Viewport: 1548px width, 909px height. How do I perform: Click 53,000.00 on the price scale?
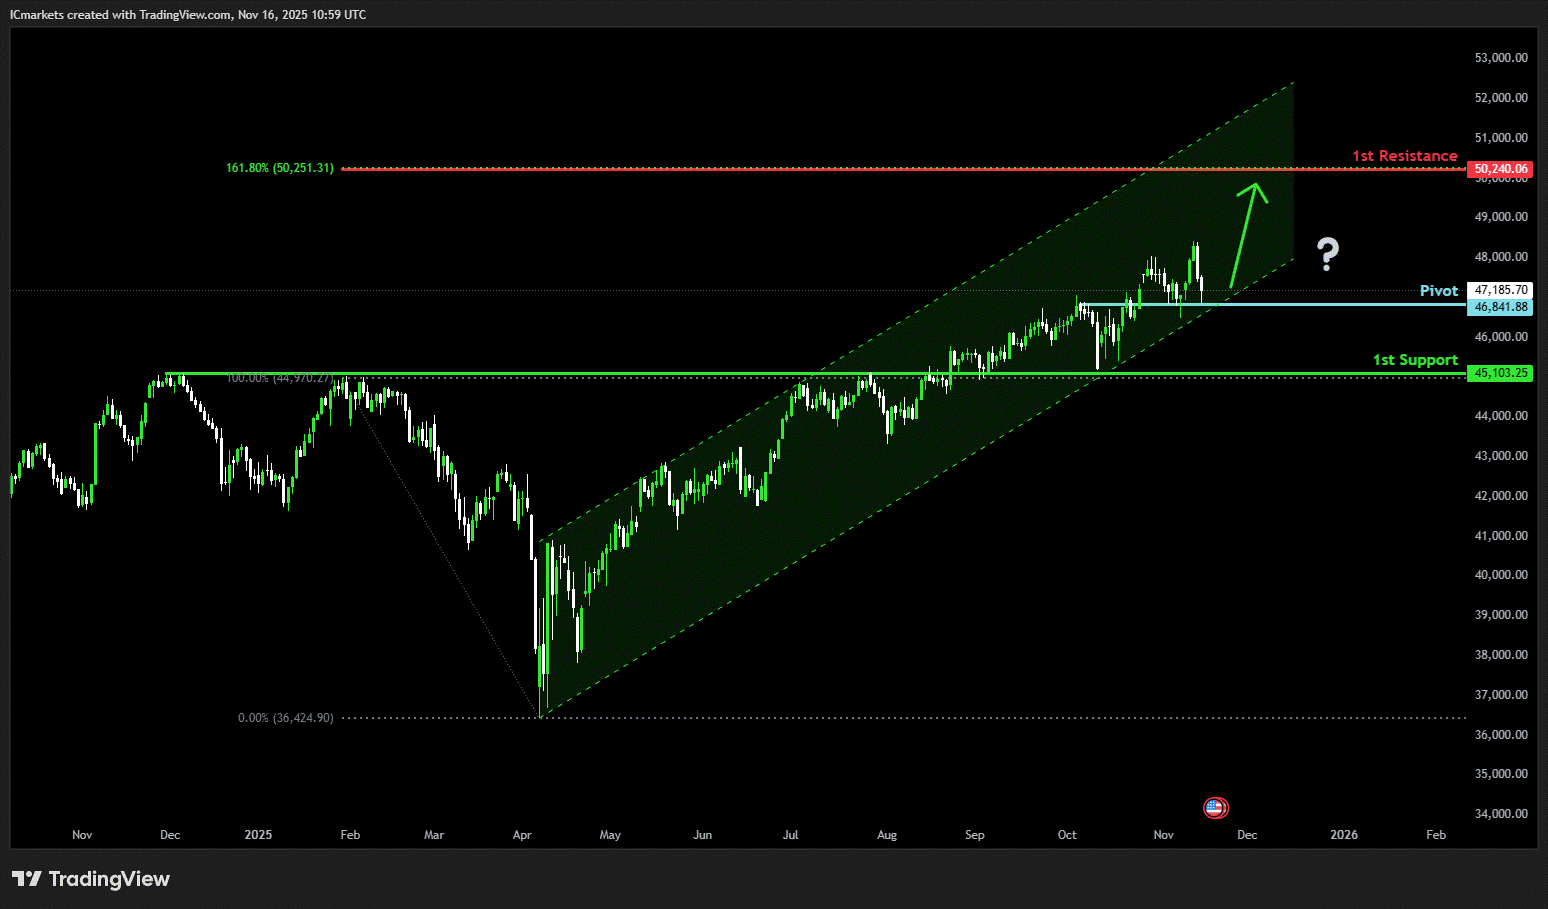click(1500, 58)
